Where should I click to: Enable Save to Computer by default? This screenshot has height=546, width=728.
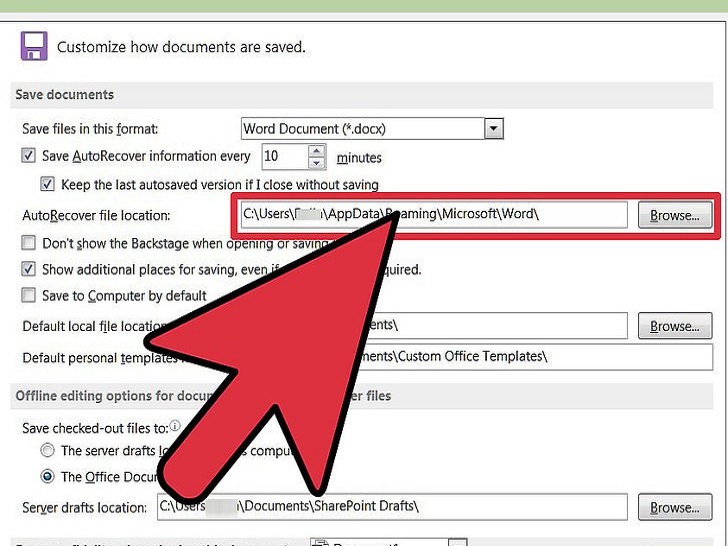28,295
